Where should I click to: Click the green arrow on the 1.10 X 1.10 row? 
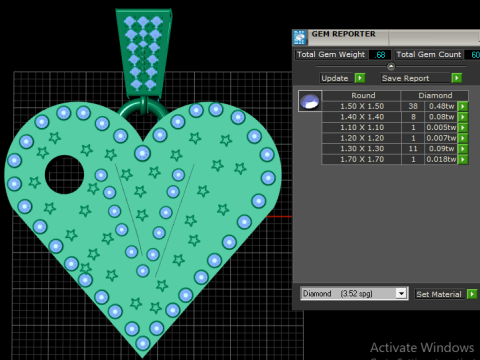(x=463, y=128)
